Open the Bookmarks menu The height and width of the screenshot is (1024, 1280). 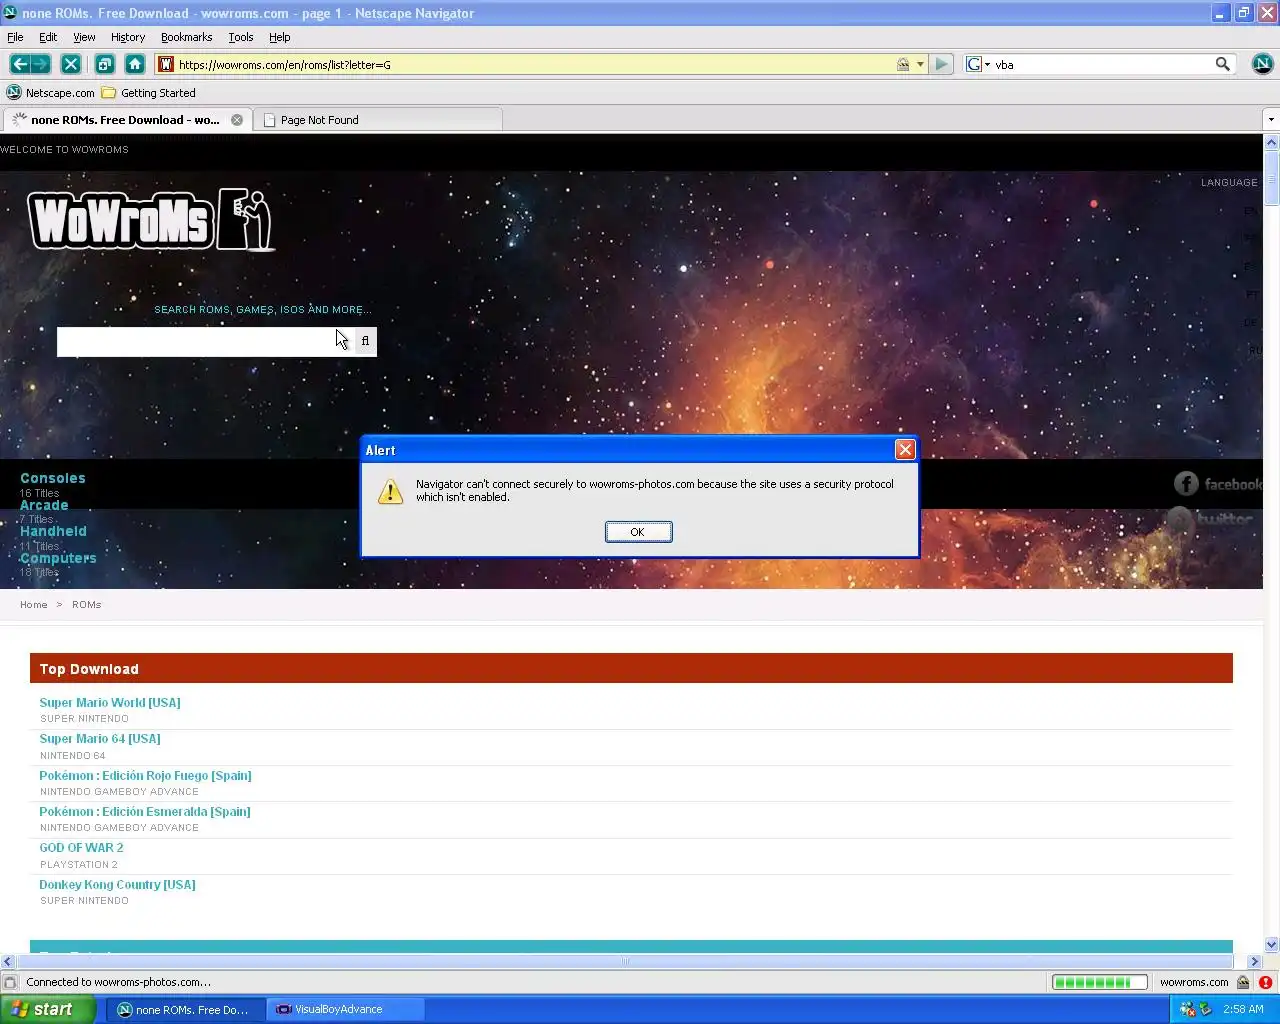click(186, 37)
